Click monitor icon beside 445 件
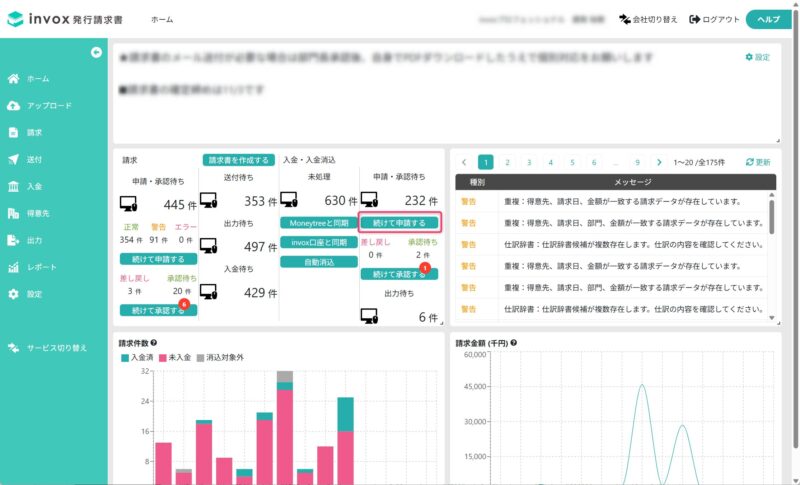This screenshot has width=800, height=485. (128, 204)
